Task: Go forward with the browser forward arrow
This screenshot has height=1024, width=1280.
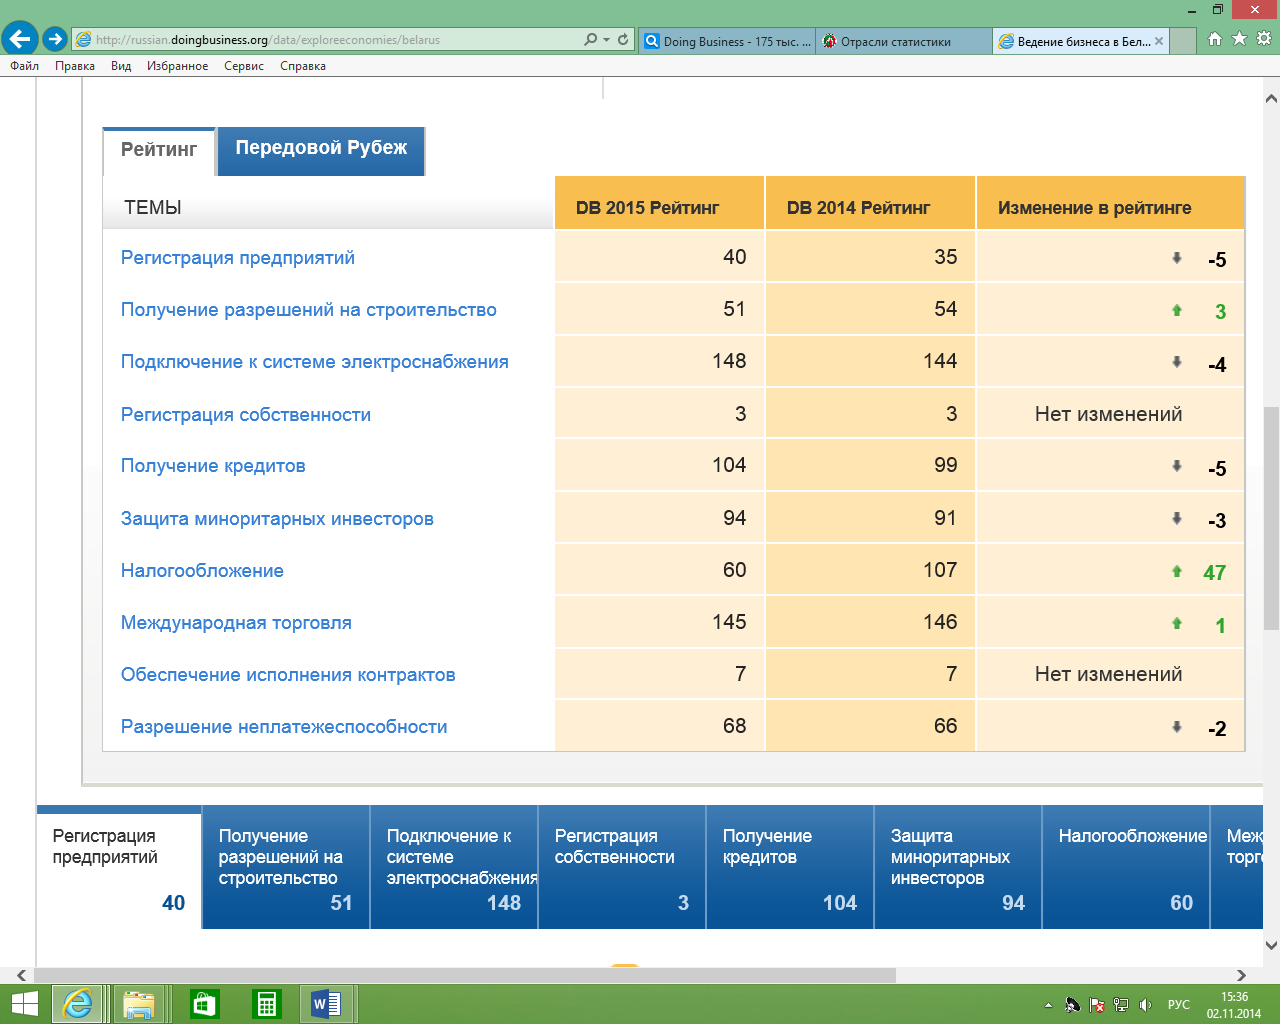Action: (x=55, y=39)
